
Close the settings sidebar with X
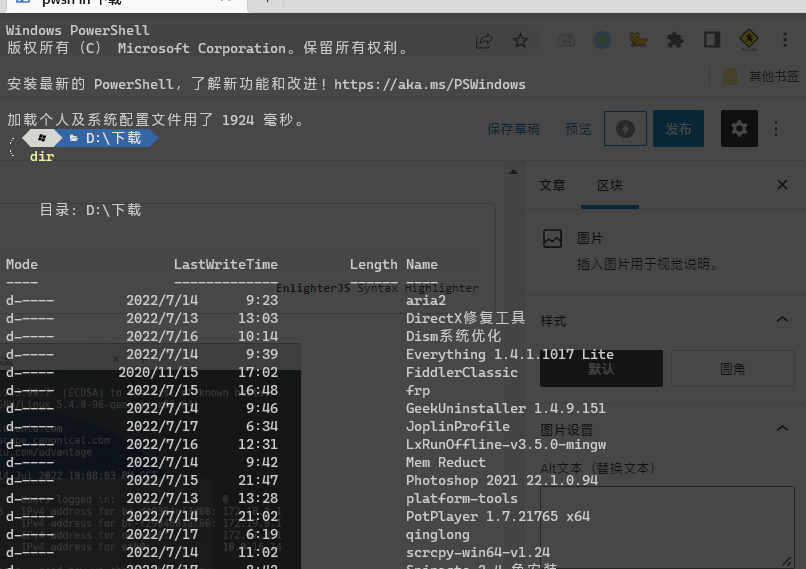tap(782, 185)
